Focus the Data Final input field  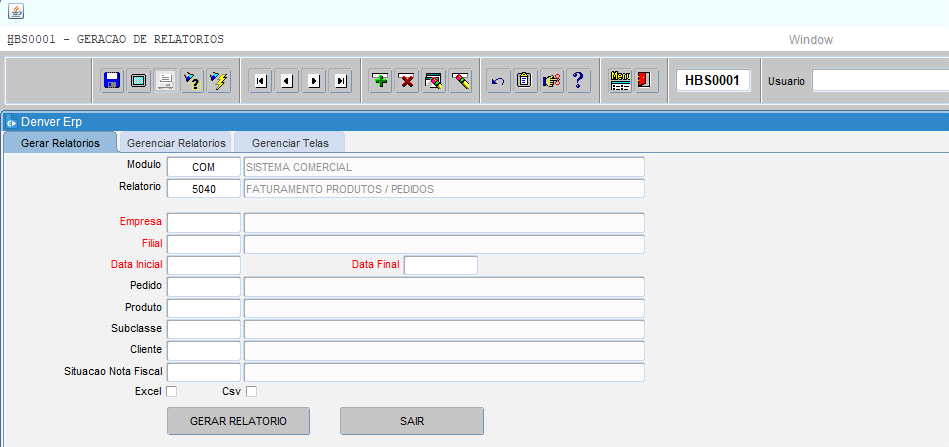[x=440, y=265]
